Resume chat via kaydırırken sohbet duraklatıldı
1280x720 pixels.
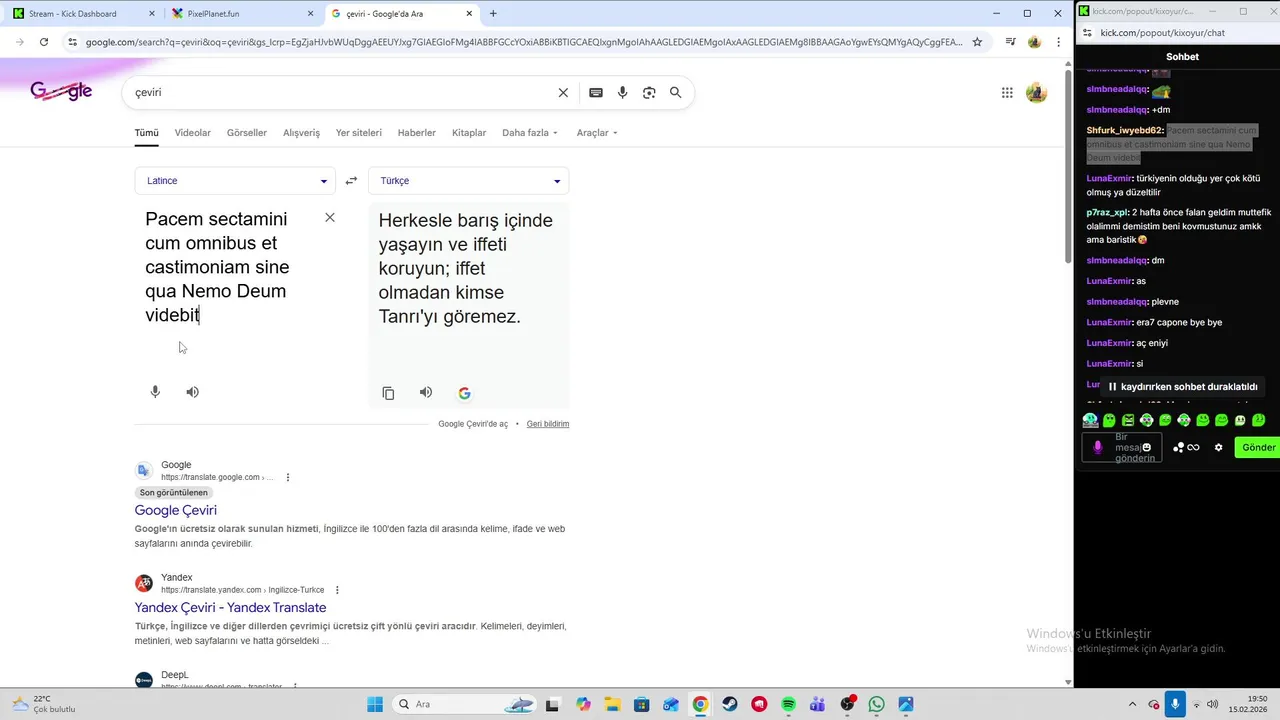(1182, 387)
